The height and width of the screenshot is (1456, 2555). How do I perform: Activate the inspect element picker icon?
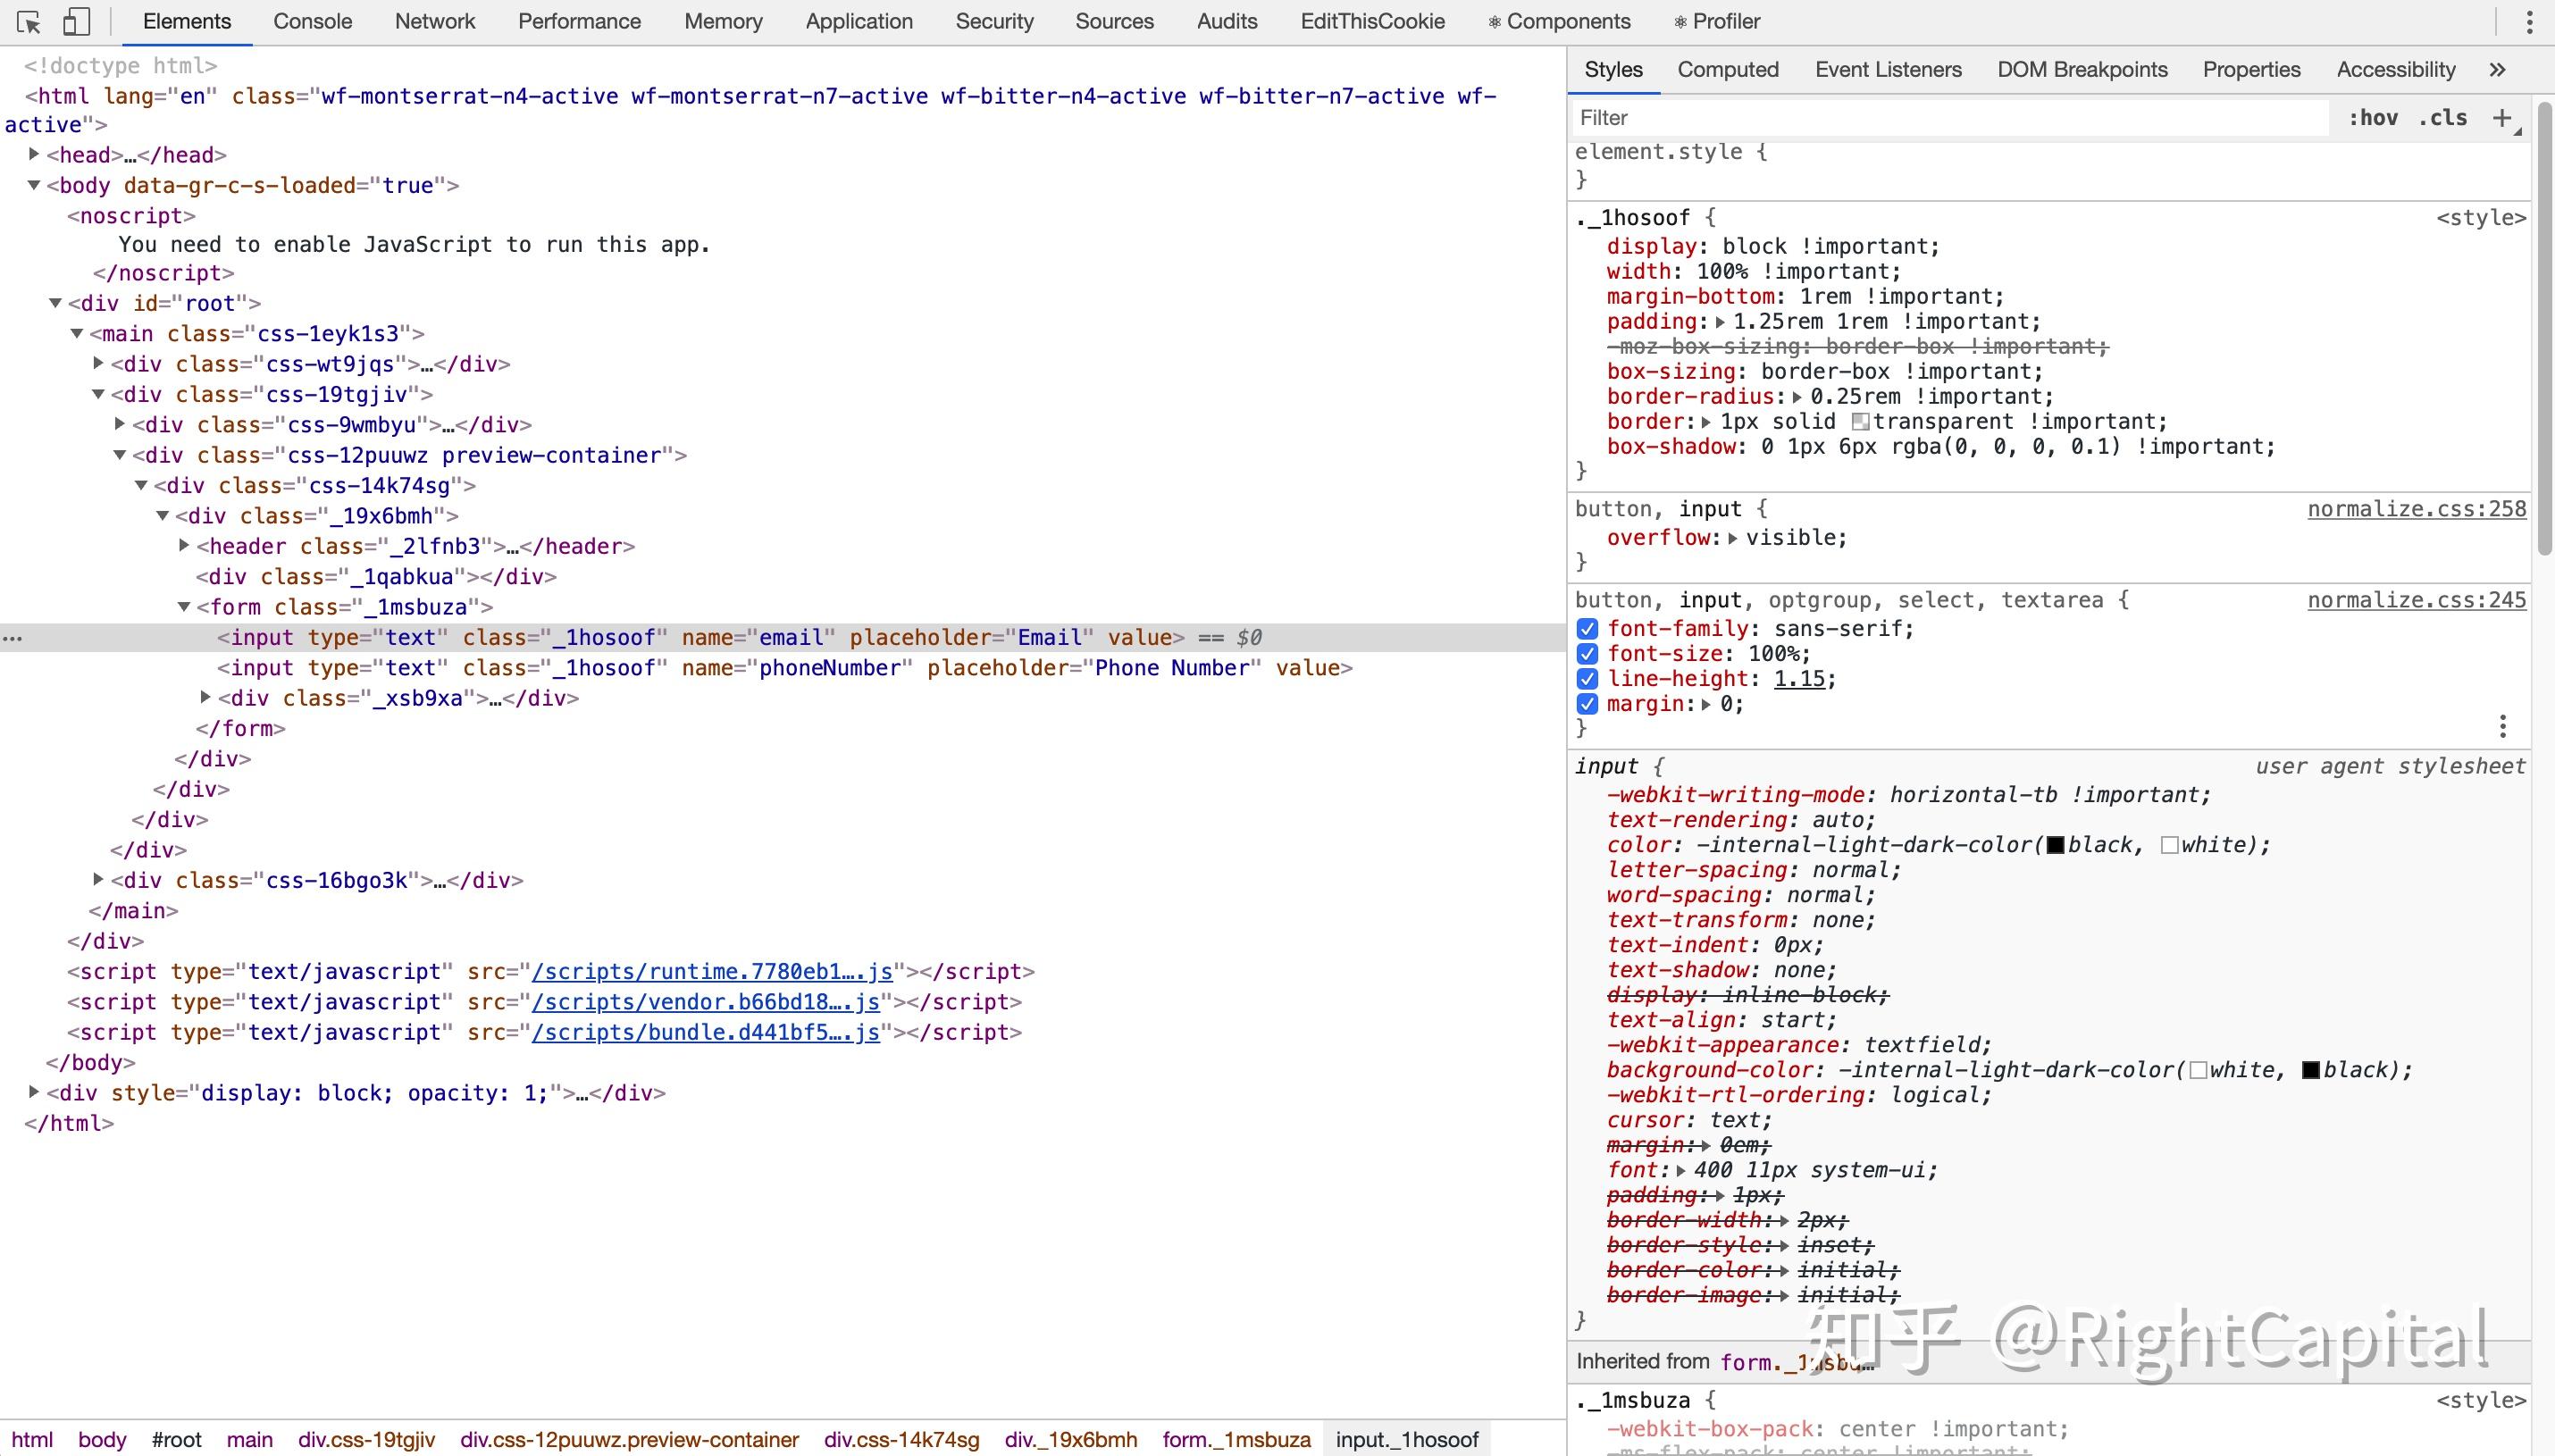[x=29, y=22]
